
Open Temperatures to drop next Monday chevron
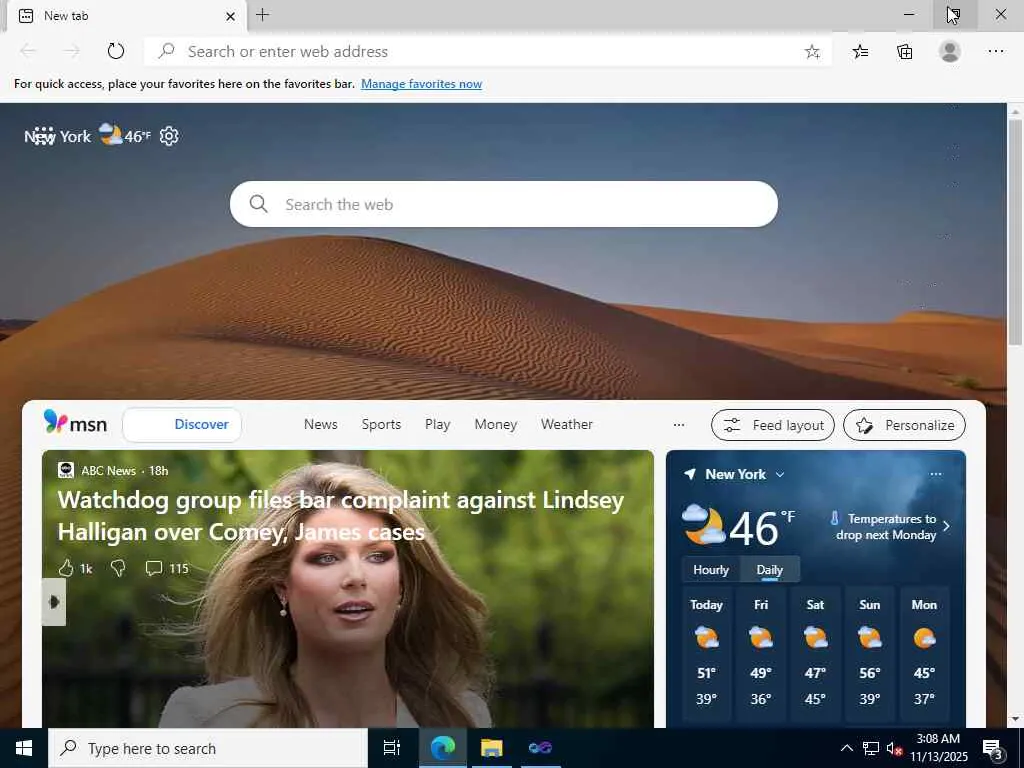[x=946, y=526]
